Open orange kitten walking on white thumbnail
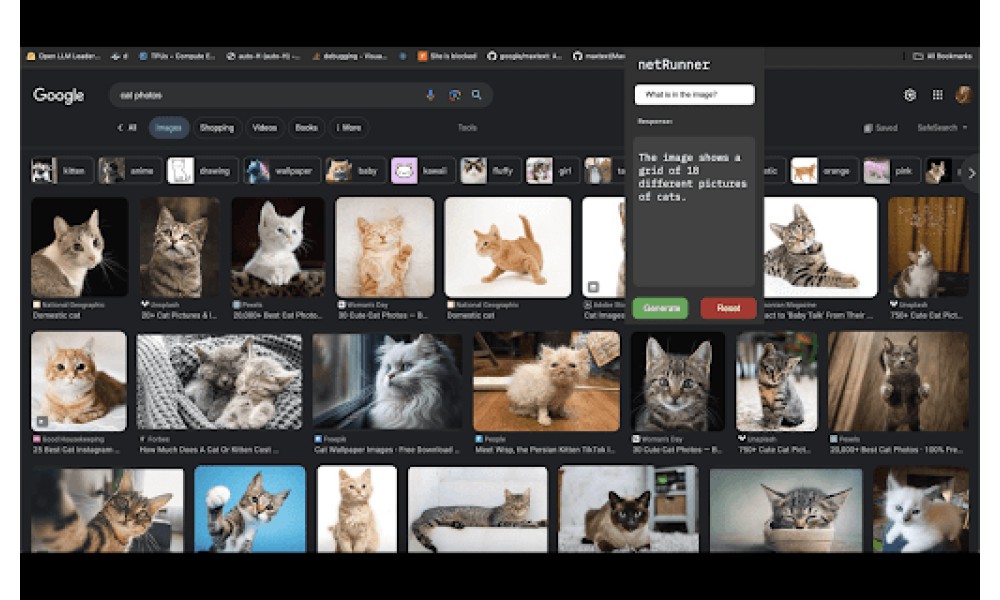The height and width of the screenshot is (600, 1000). tap(508, 247)
